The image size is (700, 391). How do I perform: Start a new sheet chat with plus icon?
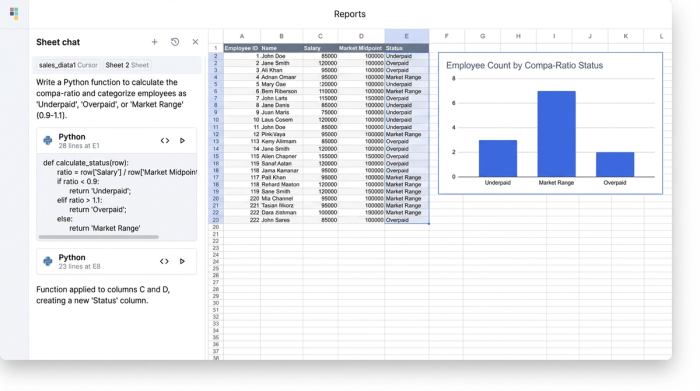click(154, 42)
